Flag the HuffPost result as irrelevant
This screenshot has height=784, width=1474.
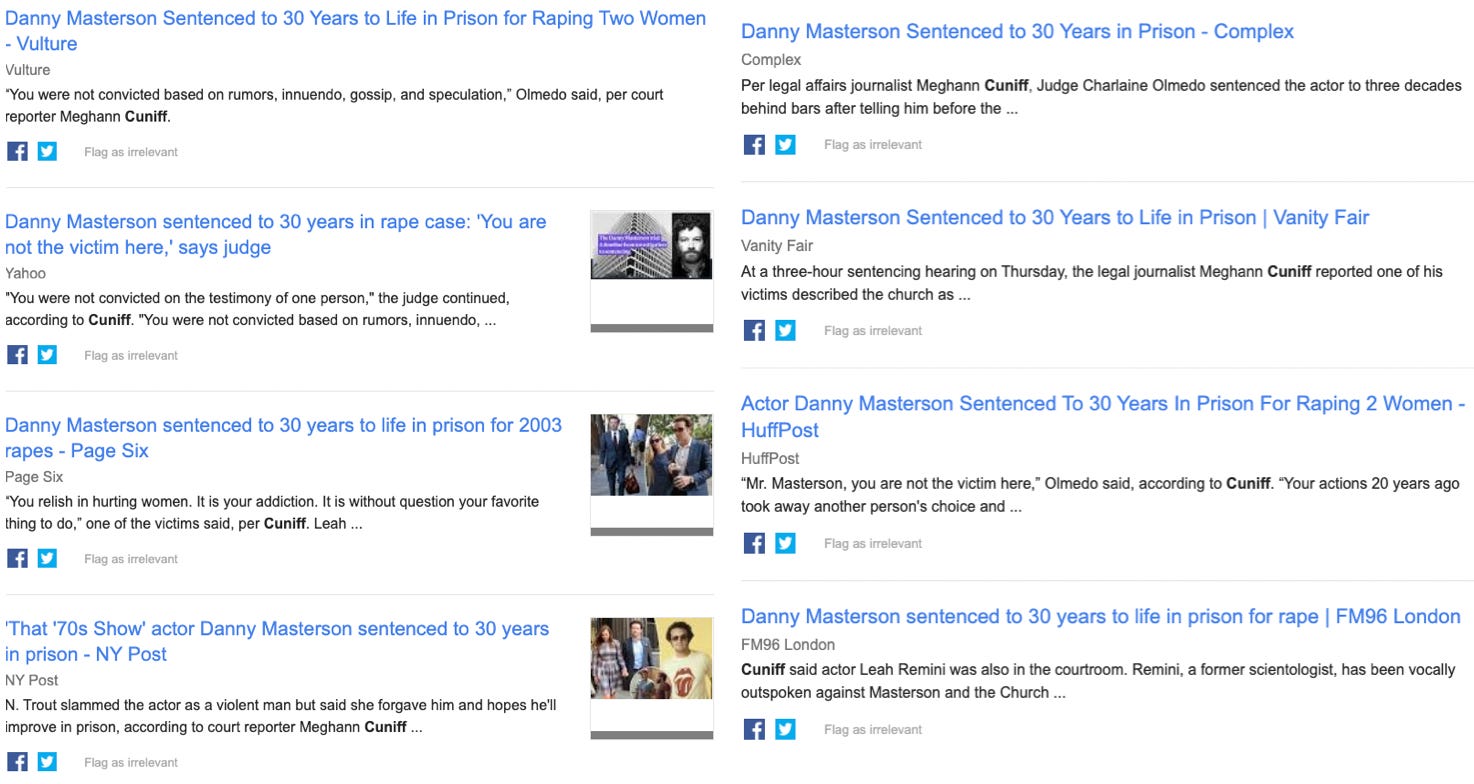point(873,544)
